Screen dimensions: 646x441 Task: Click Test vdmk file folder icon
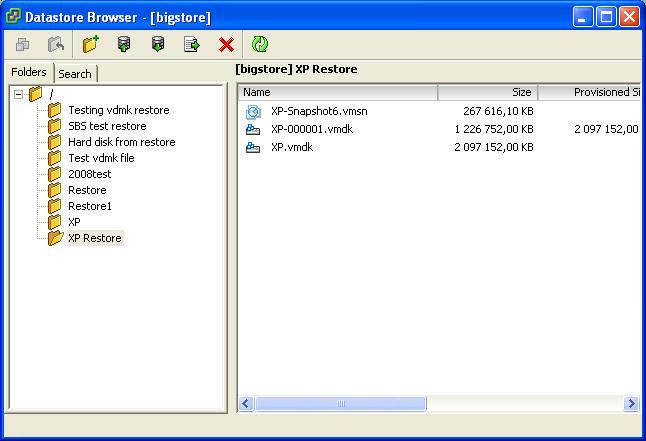(x=54, y=158)
